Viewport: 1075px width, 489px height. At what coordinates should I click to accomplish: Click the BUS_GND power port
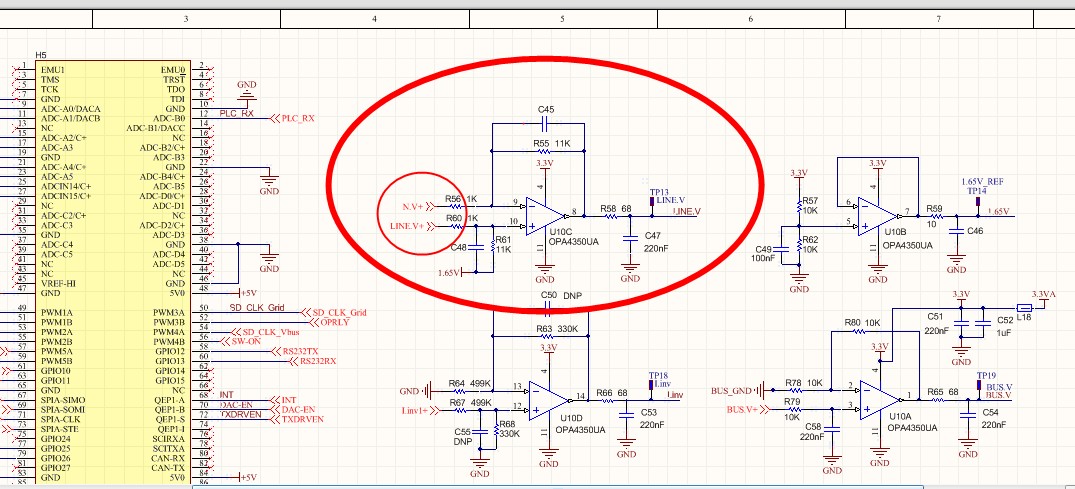pyautogui.click(x=737, y=391)
